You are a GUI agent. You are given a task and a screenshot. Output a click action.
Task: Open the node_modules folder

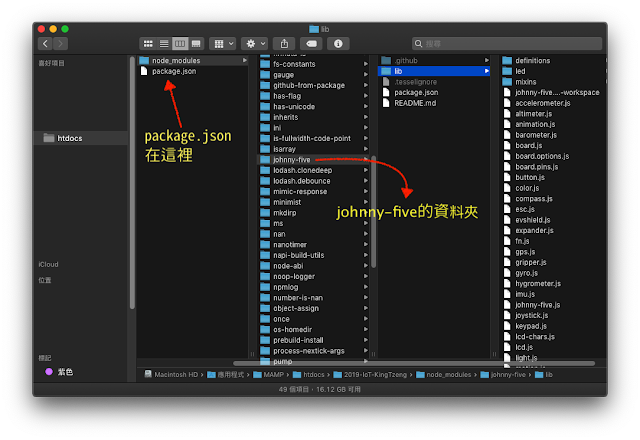click(x=193, y=60)
